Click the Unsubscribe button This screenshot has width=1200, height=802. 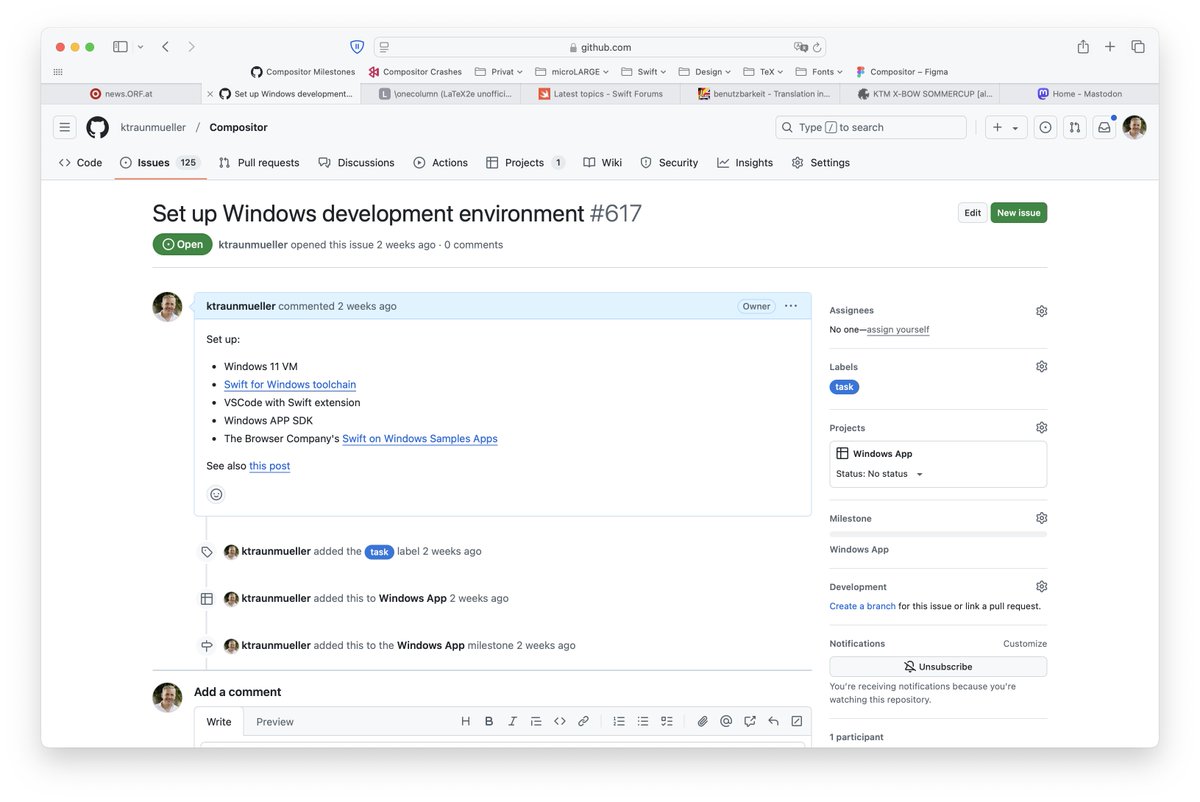(938, 667)
